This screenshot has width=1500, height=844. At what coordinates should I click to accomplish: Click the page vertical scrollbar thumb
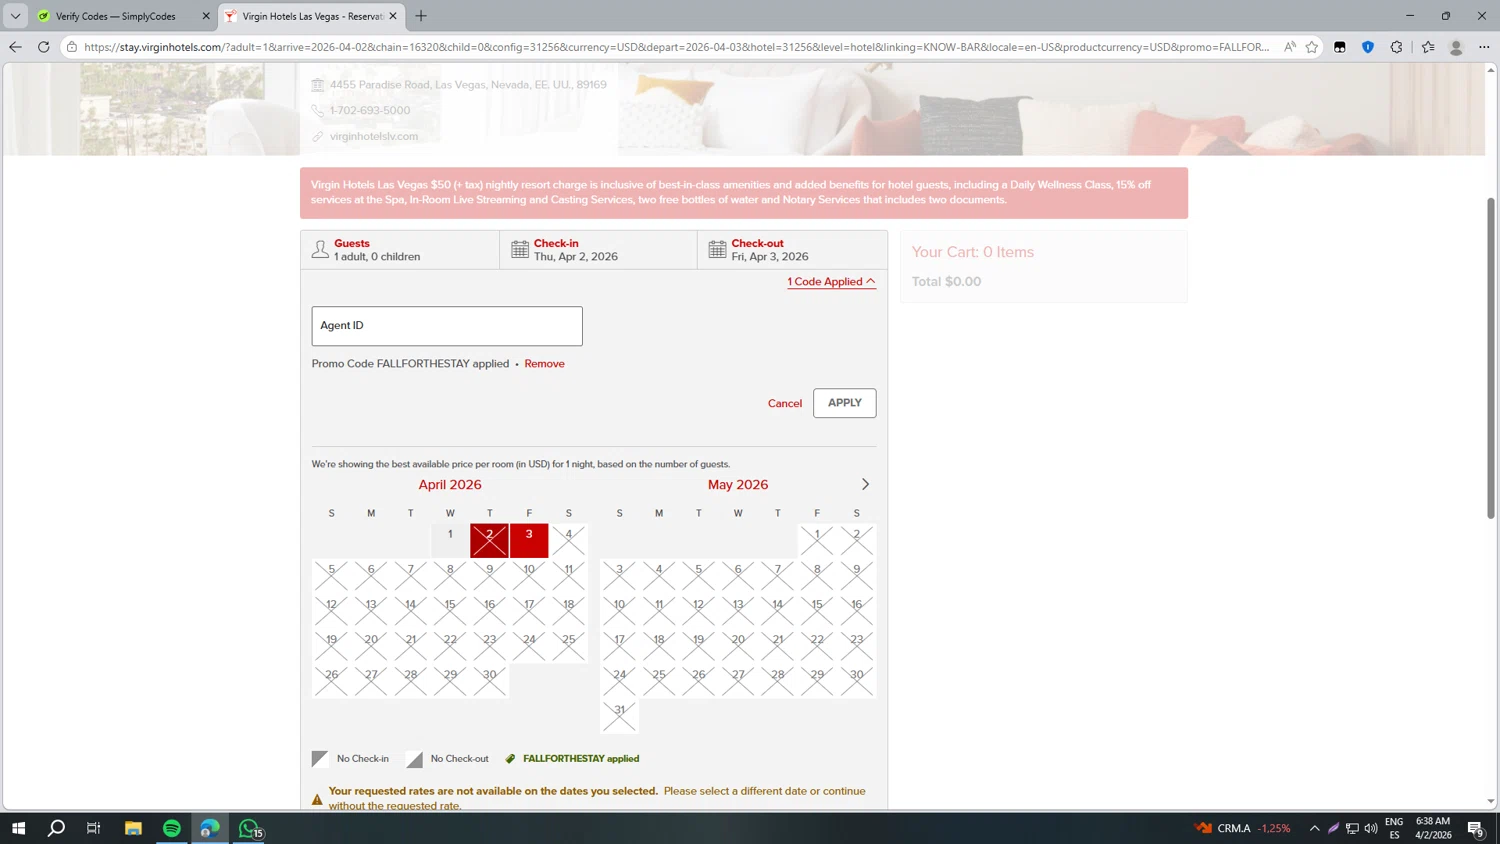[x=1491, y=358]
